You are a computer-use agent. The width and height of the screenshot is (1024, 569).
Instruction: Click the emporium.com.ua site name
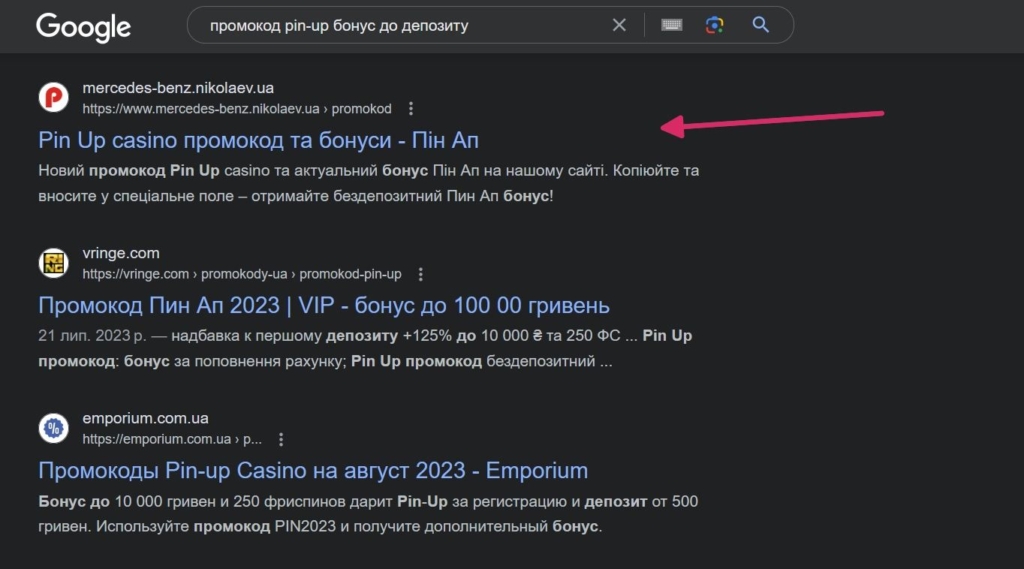tap(145, 418)
